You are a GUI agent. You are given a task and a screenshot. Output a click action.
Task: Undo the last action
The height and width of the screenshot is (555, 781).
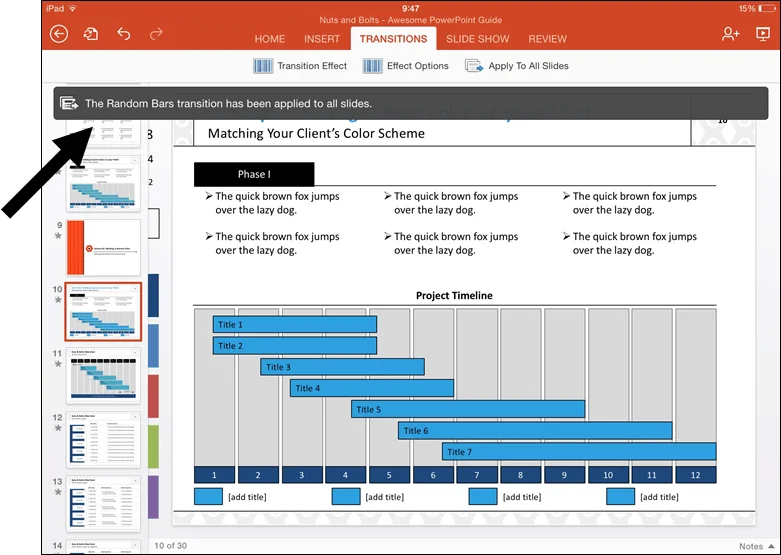pos(124,34)
